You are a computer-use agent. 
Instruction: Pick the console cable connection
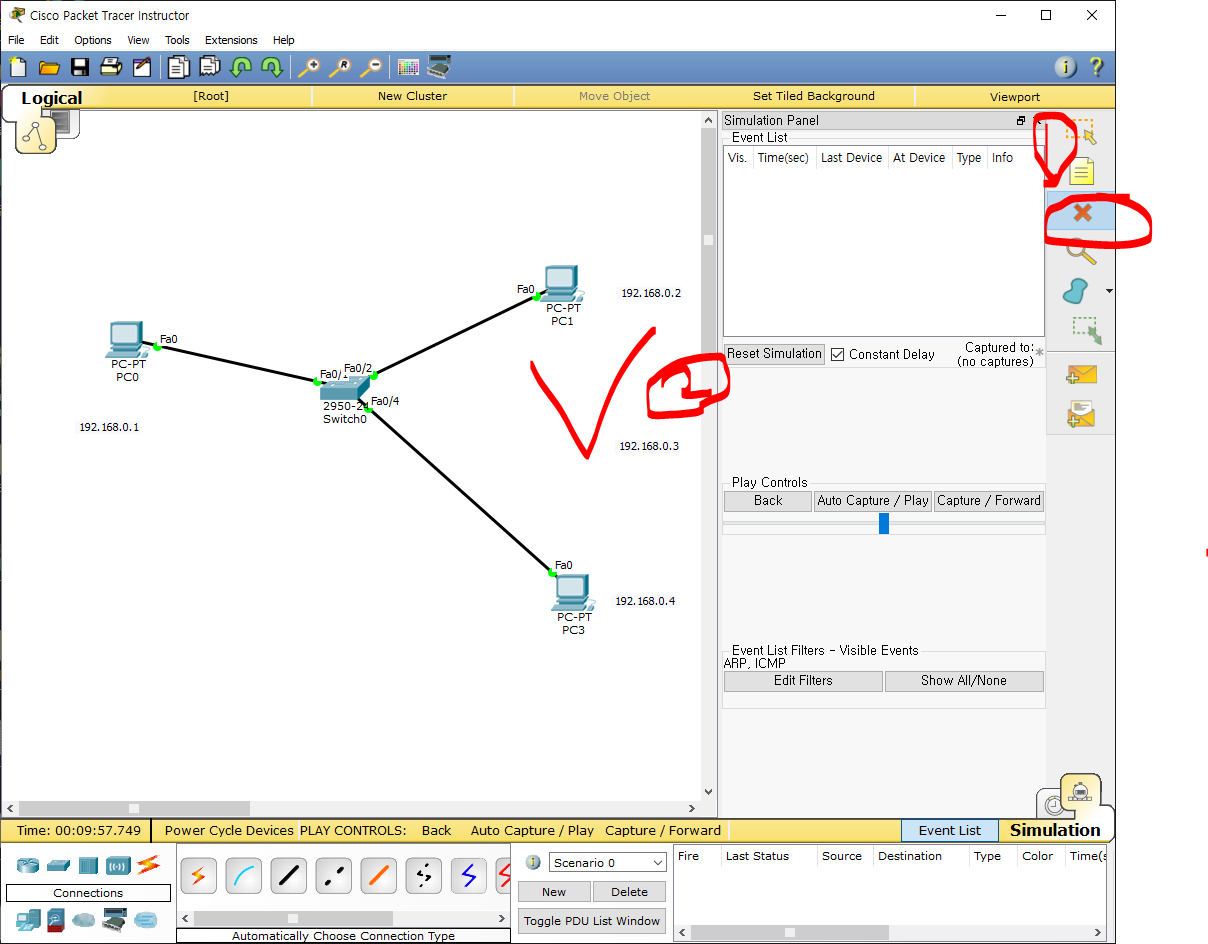243,876
